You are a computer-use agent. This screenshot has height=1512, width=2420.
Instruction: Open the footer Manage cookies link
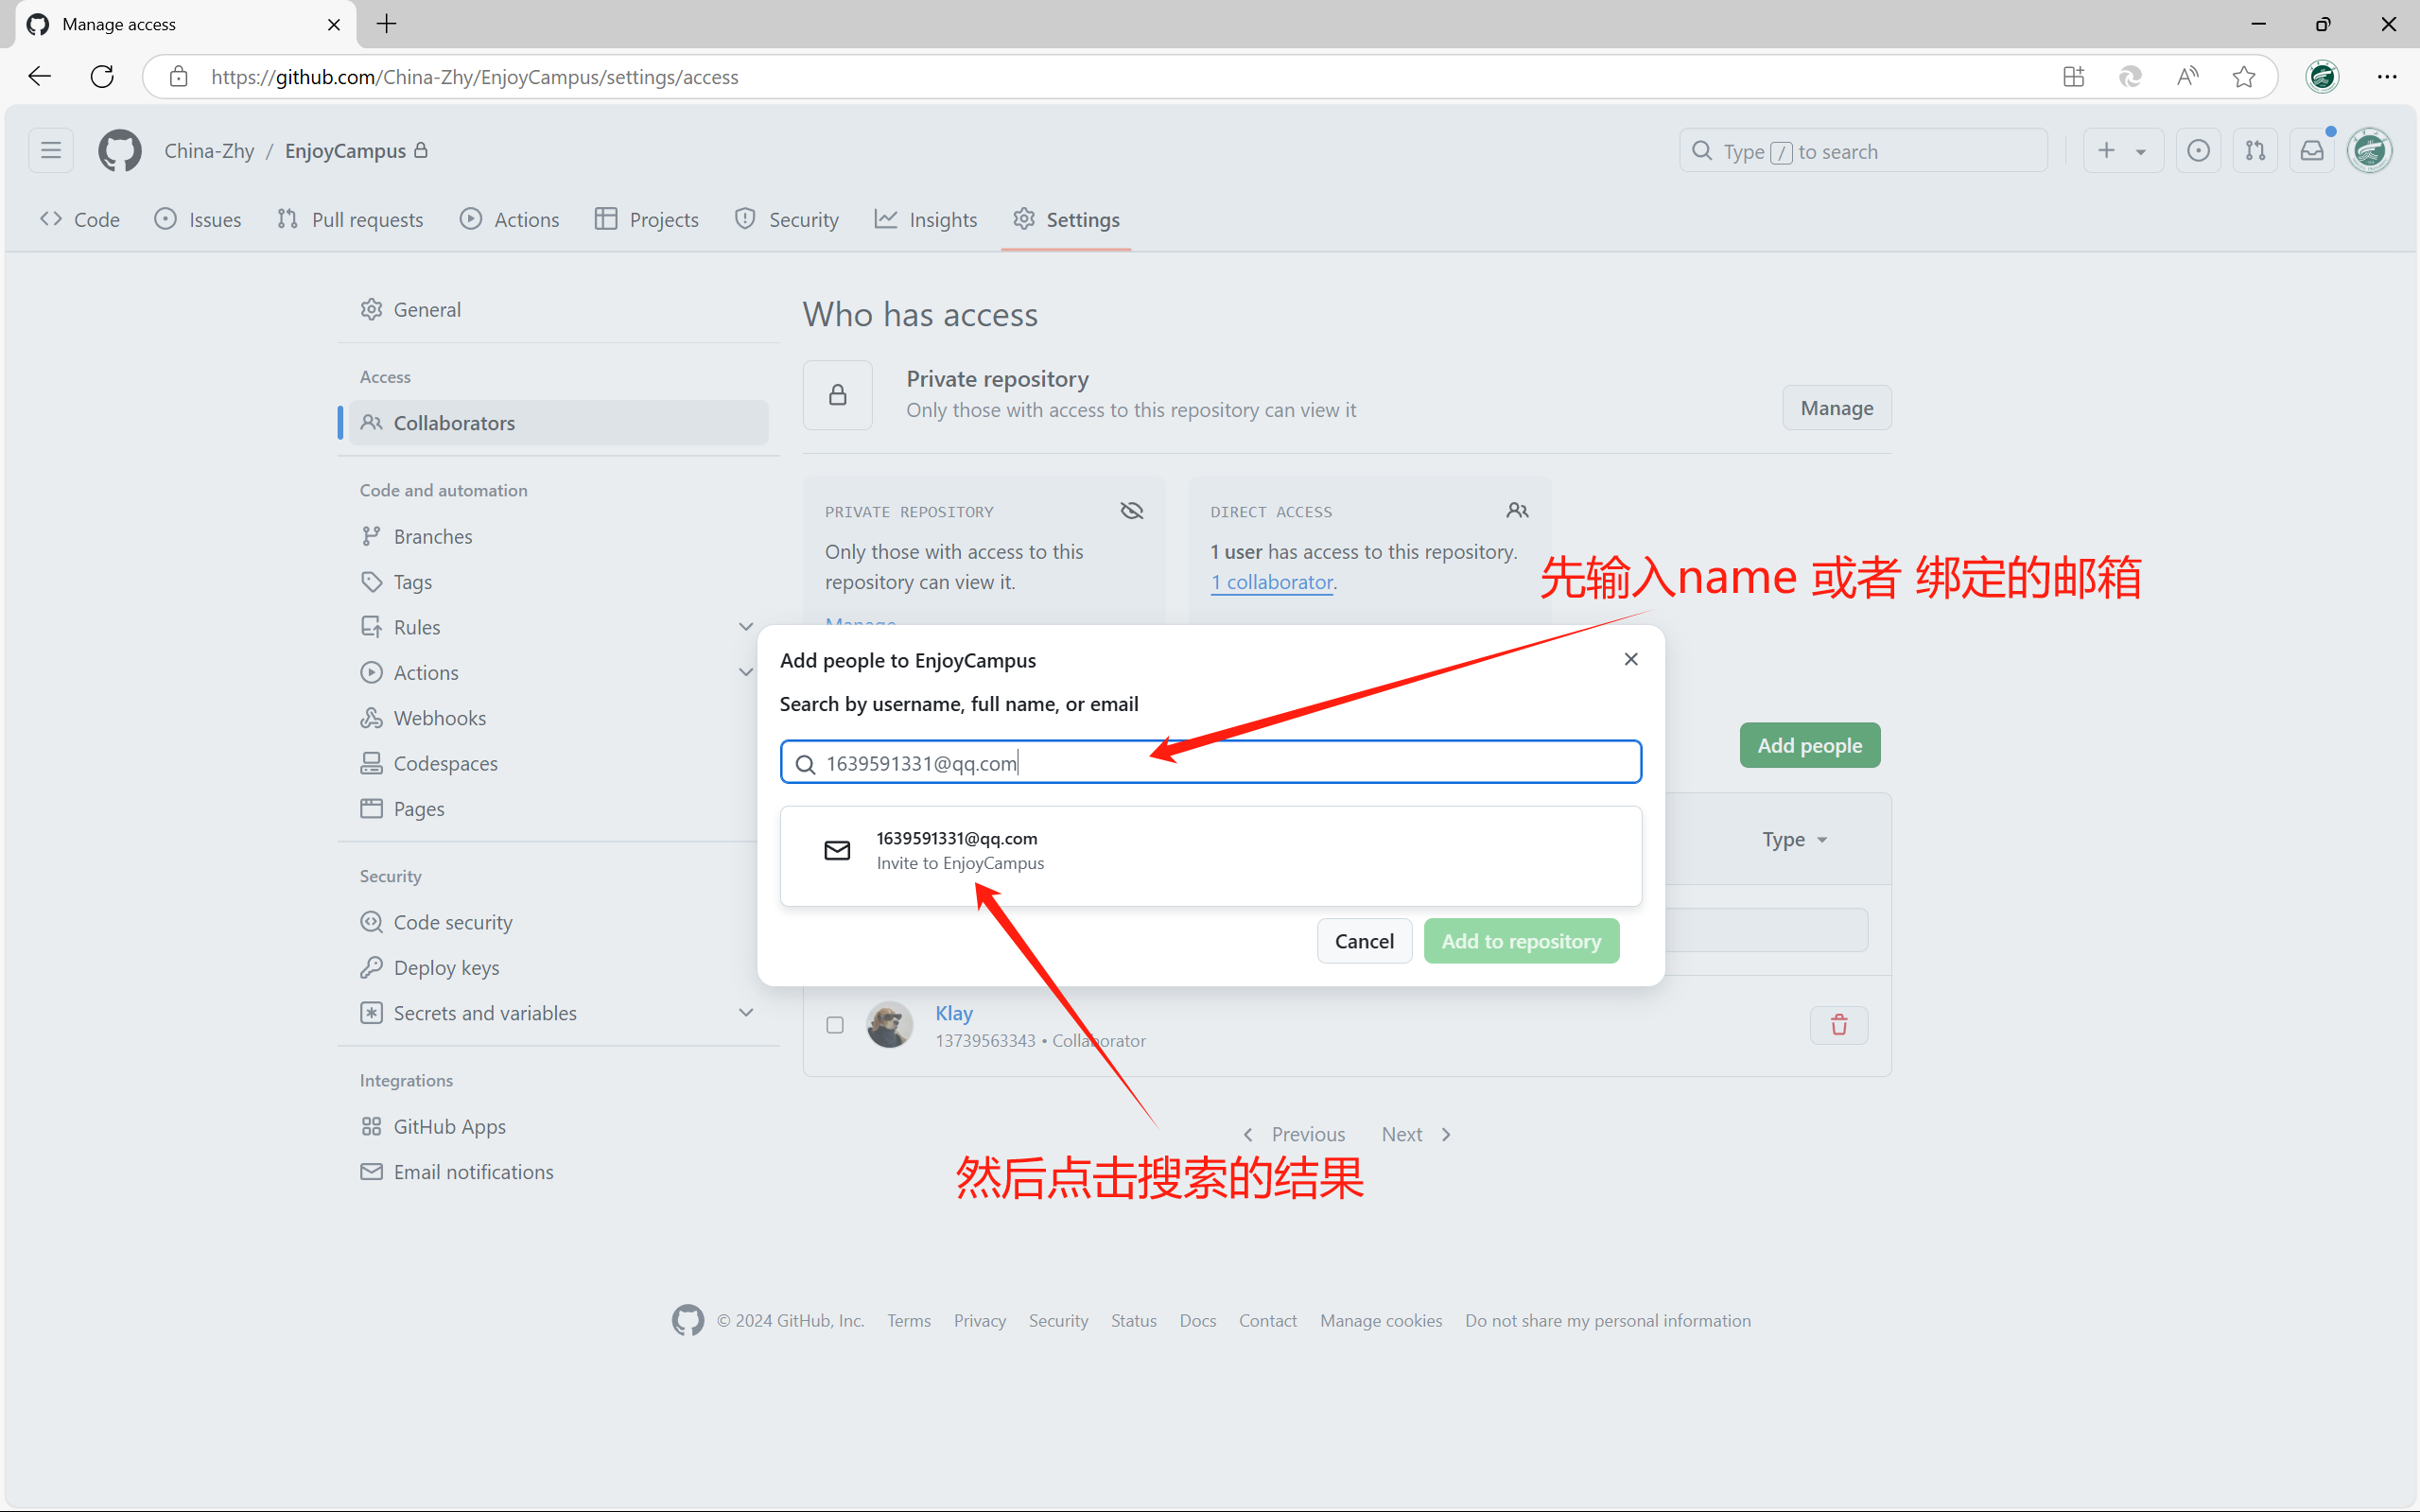[x=1380, y=1321]
